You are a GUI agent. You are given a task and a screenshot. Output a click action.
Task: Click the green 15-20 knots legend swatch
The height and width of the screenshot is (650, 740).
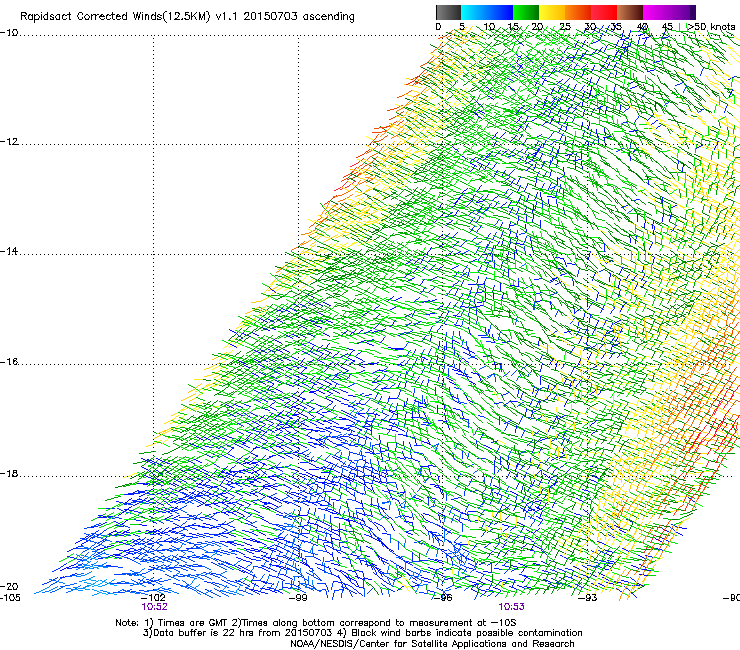(x=526, y=12)
